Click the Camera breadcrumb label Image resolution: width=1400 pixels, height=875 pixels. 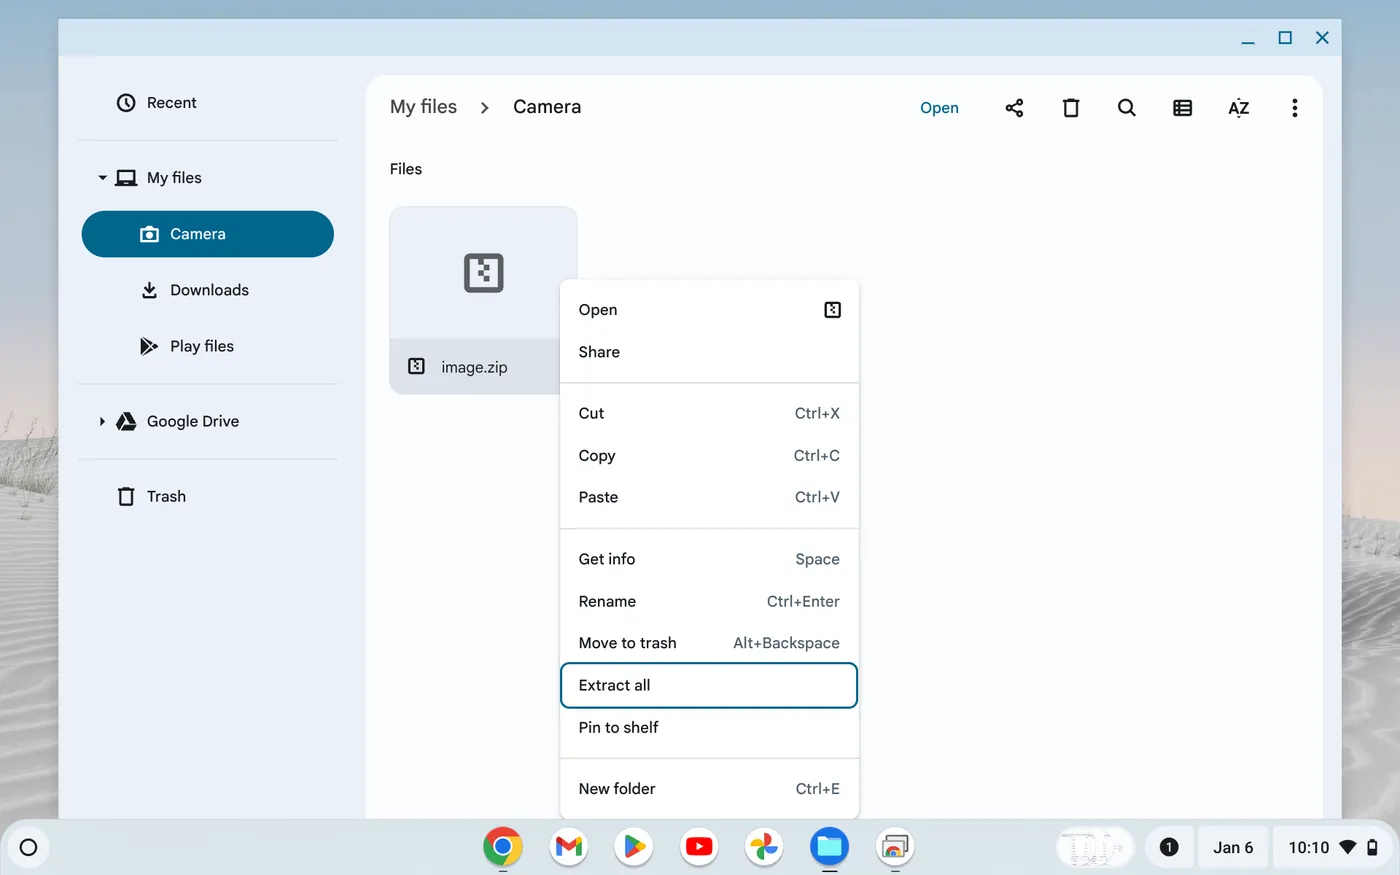[x=547, y=107]
